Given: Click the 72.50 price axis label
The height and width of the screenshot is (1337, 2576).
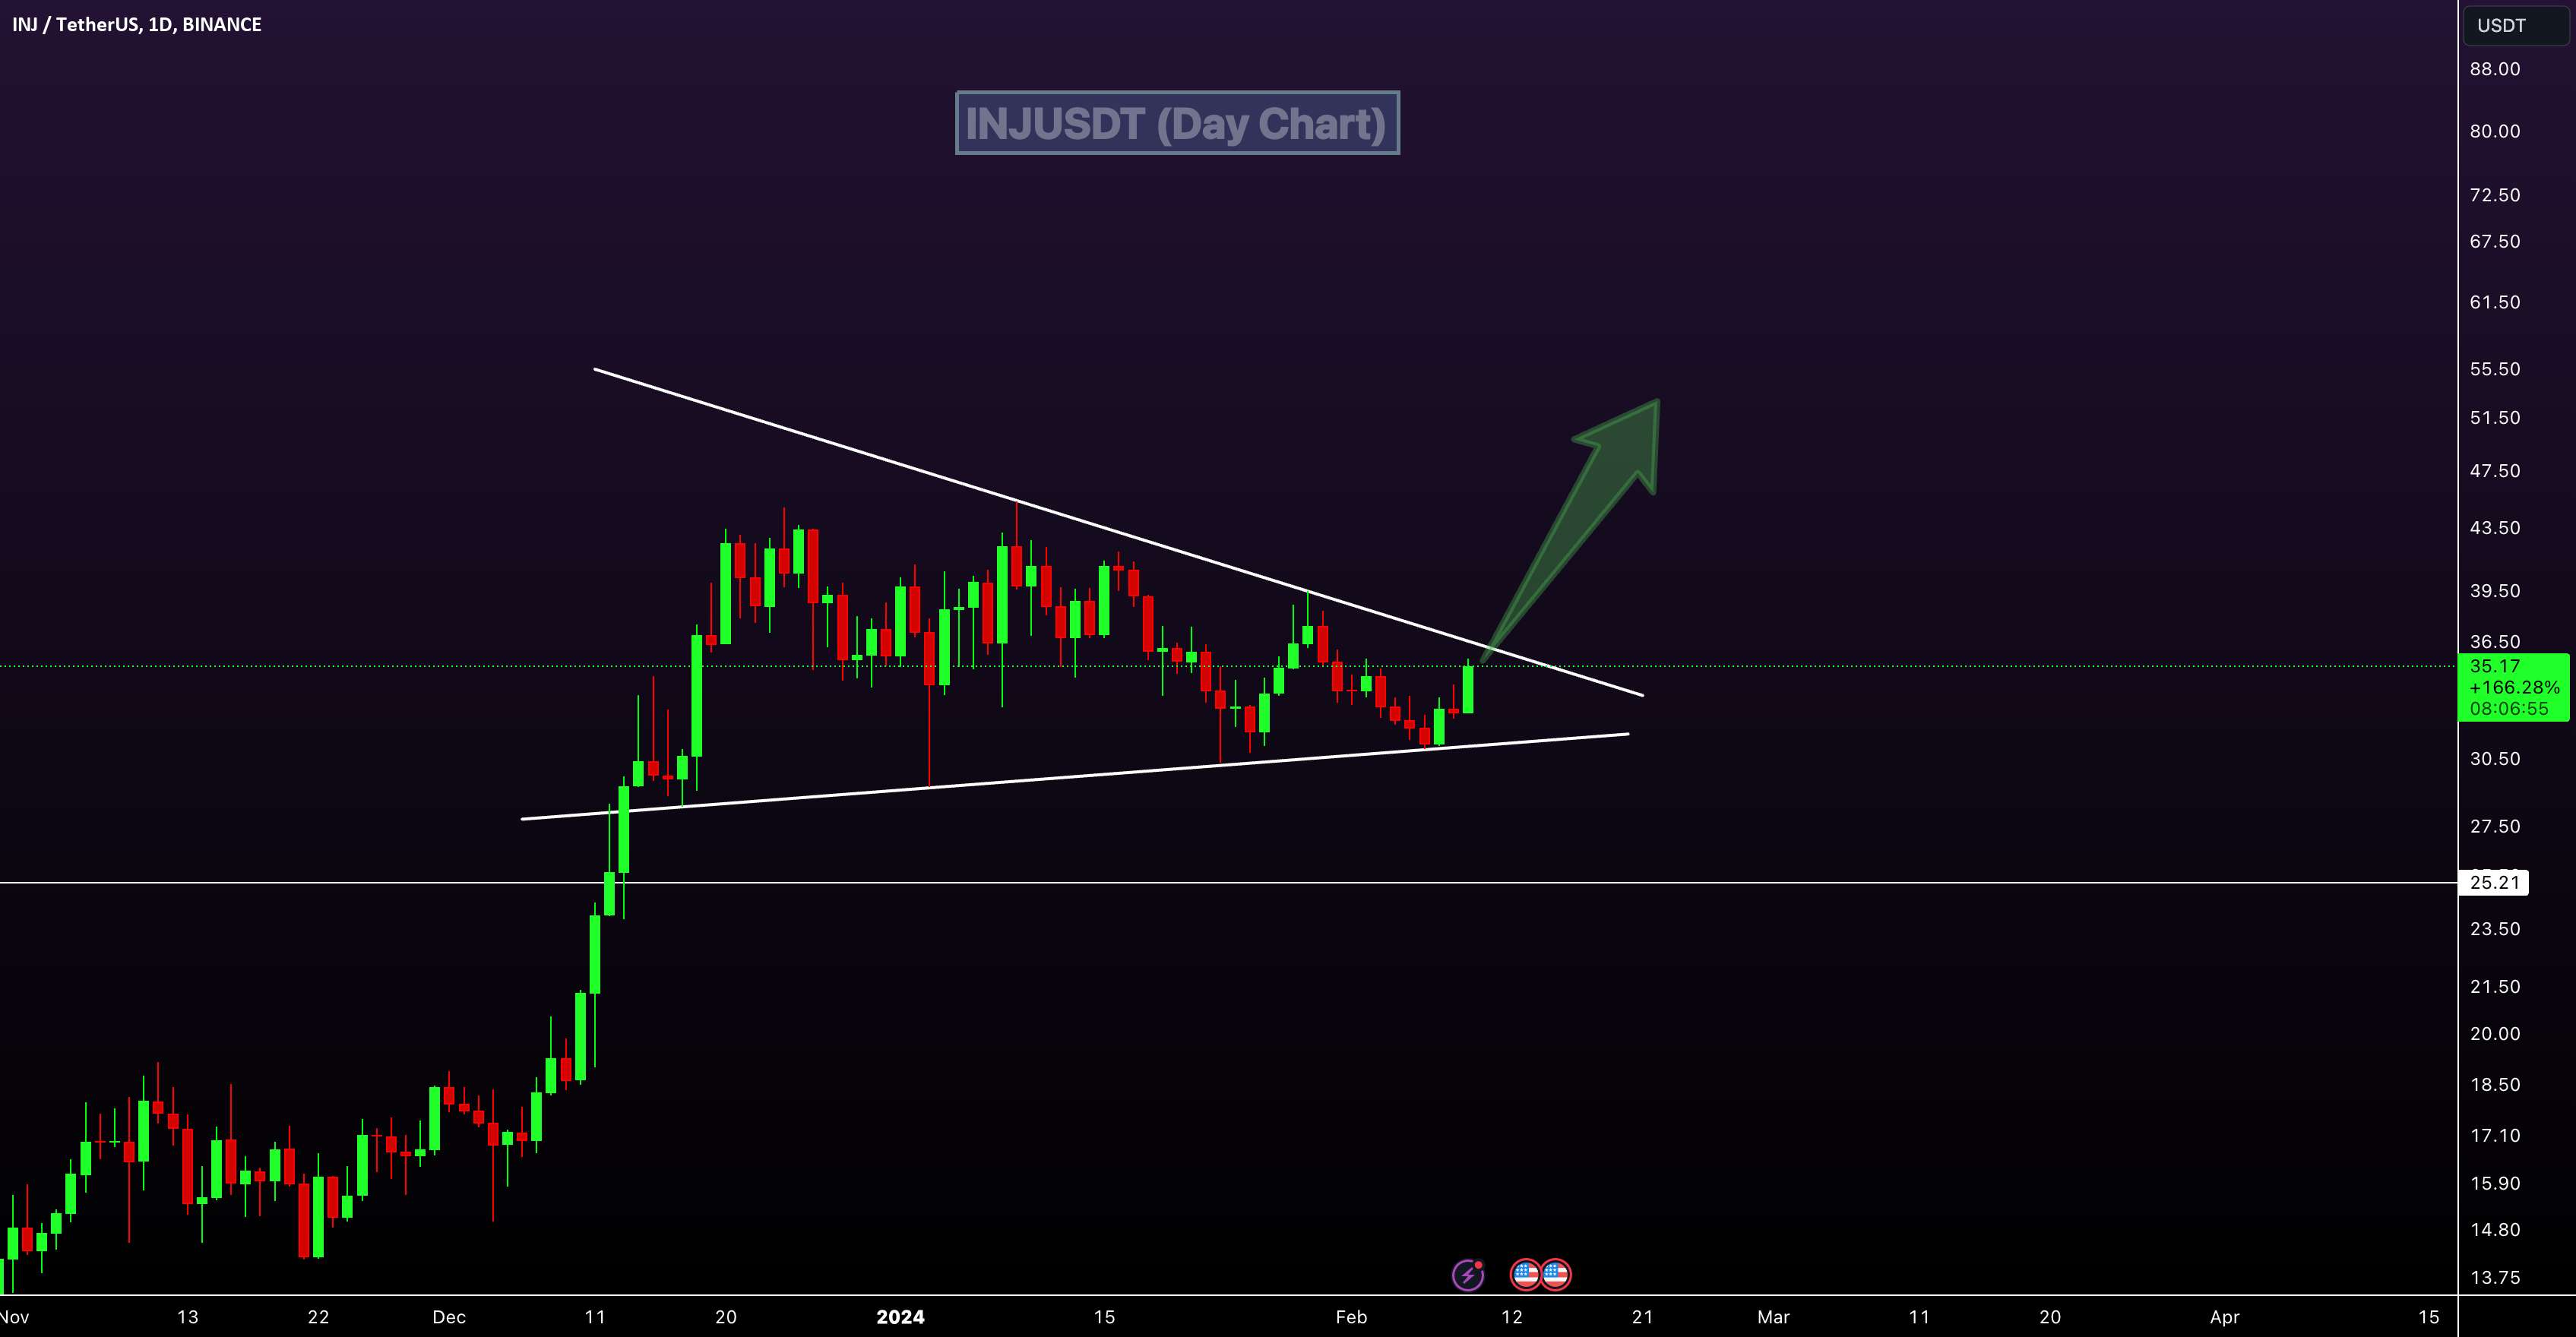Looking at the screenshot, I should coord(2494,195).
